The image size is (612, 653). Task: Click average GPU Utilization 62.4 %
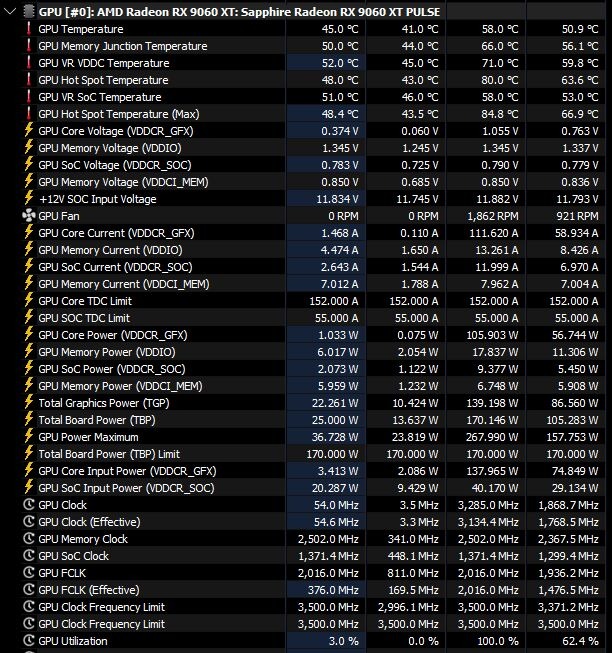(581, 641)
